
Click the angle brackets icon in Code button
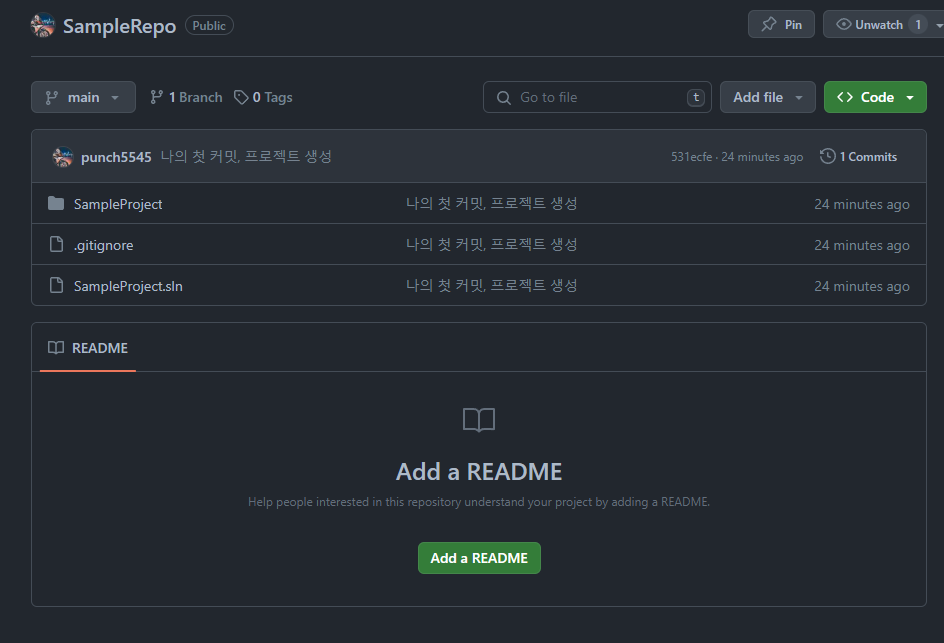click(845, 97)
